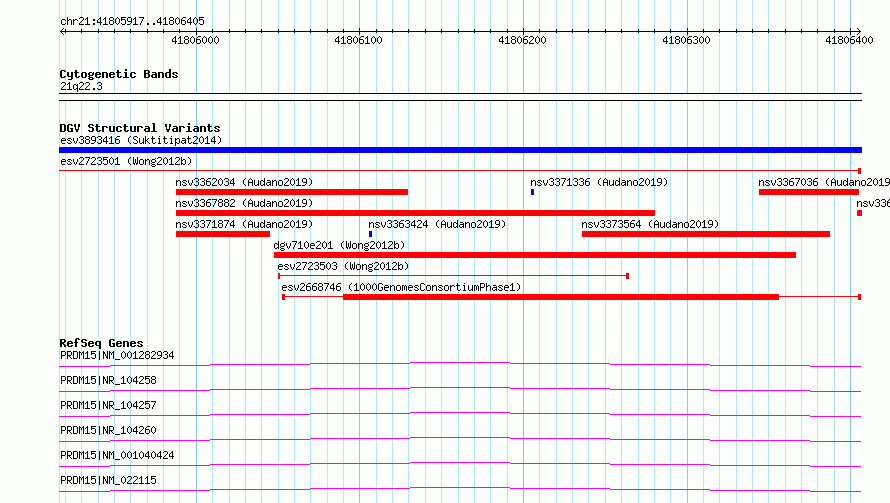Select the dgv710e201 (Wong2012b) label
Image resolution: width=890 pixels, height=503 pixels.
(339, 245)
